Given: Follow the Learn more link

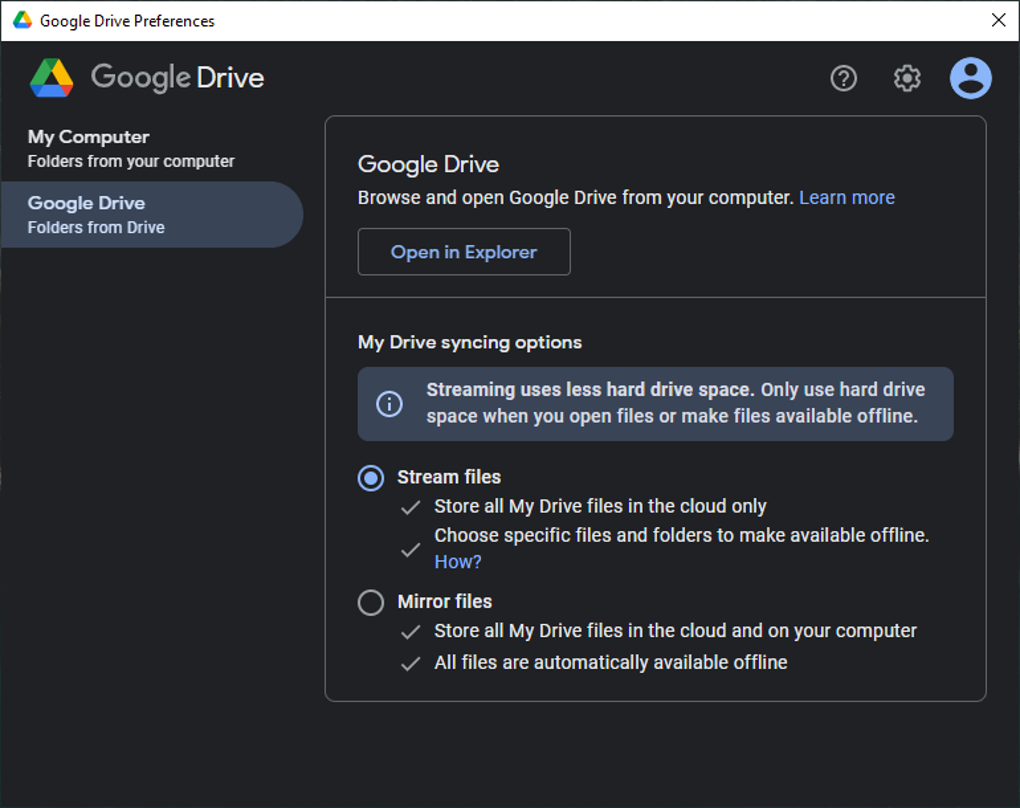Looking at the screenshot, I should pos(846,198).
